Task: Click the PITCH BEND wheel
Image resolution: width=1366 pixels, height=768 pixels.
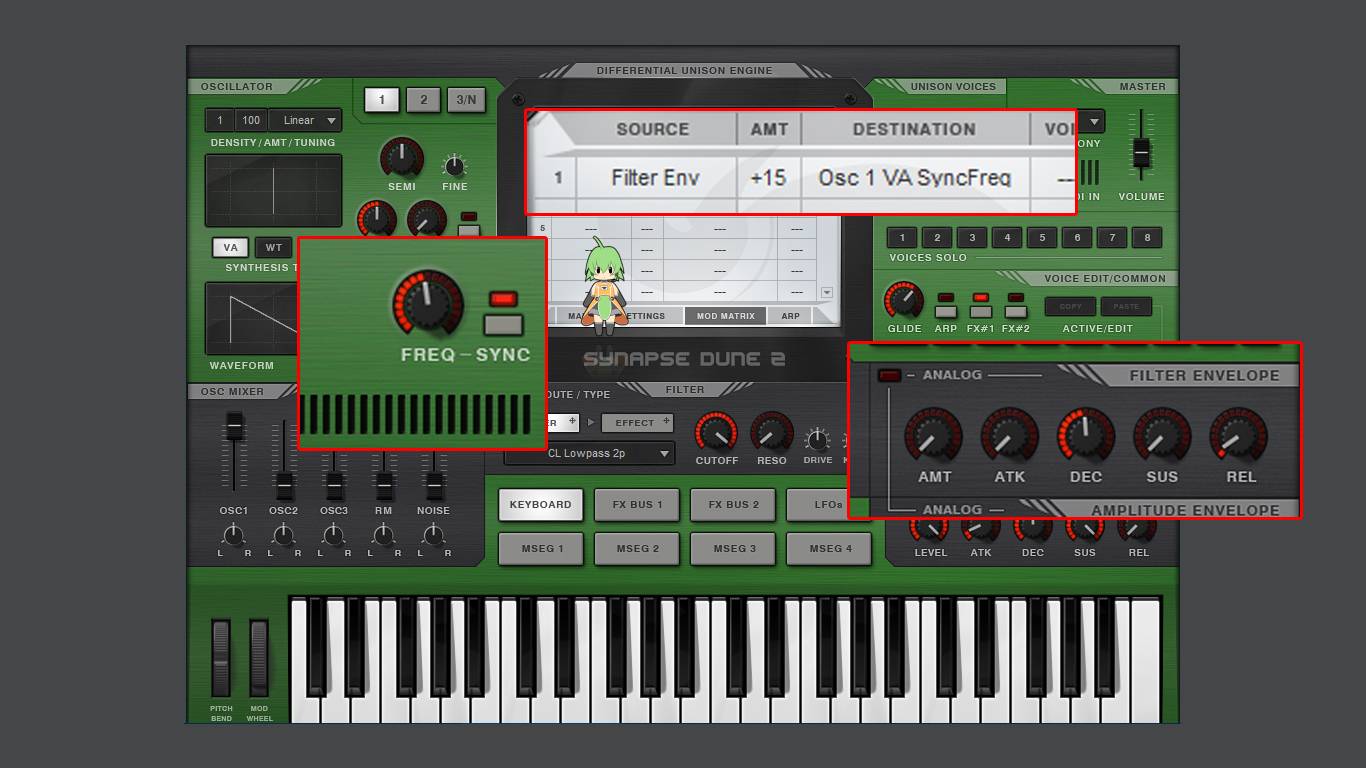Action: point(221,658)
